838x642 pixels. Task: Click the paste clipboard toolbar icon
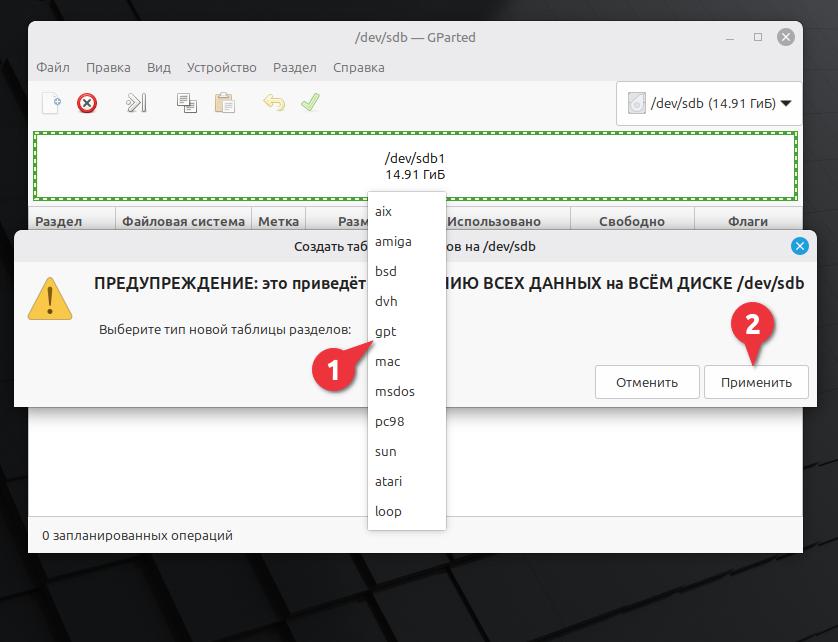(224, 103)
